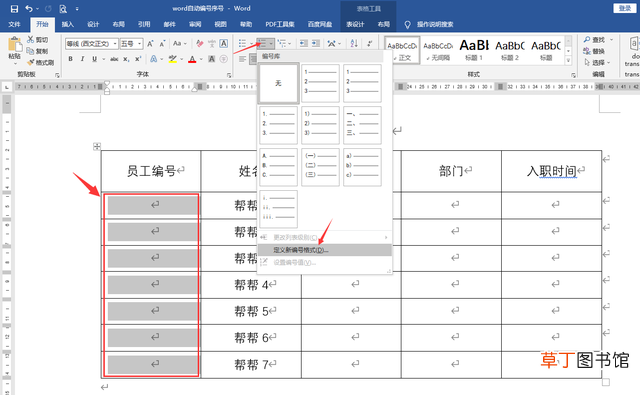Click the Undo arrow icon
This screenshot has height=395, width=640.
click(29, 9)
